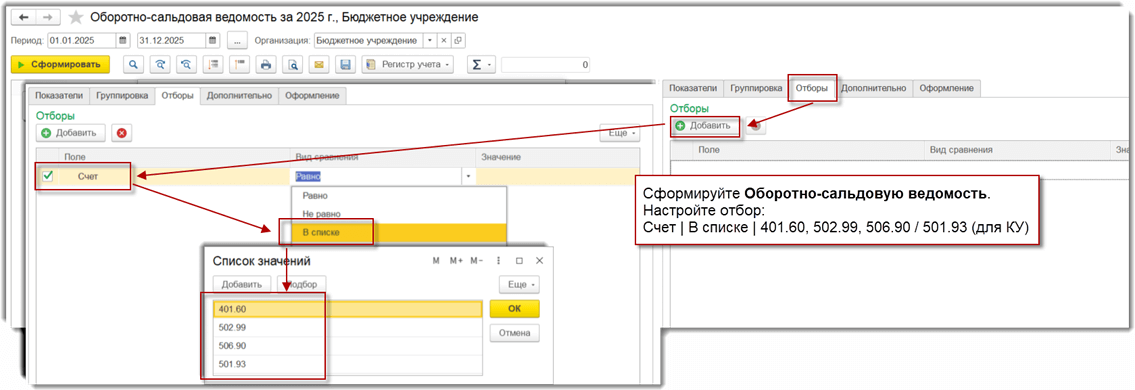The height and width of the screenshot is (390, 1135).
Task: Expand the Равно comparison type dropdown arrow
Action: point(468,176)
